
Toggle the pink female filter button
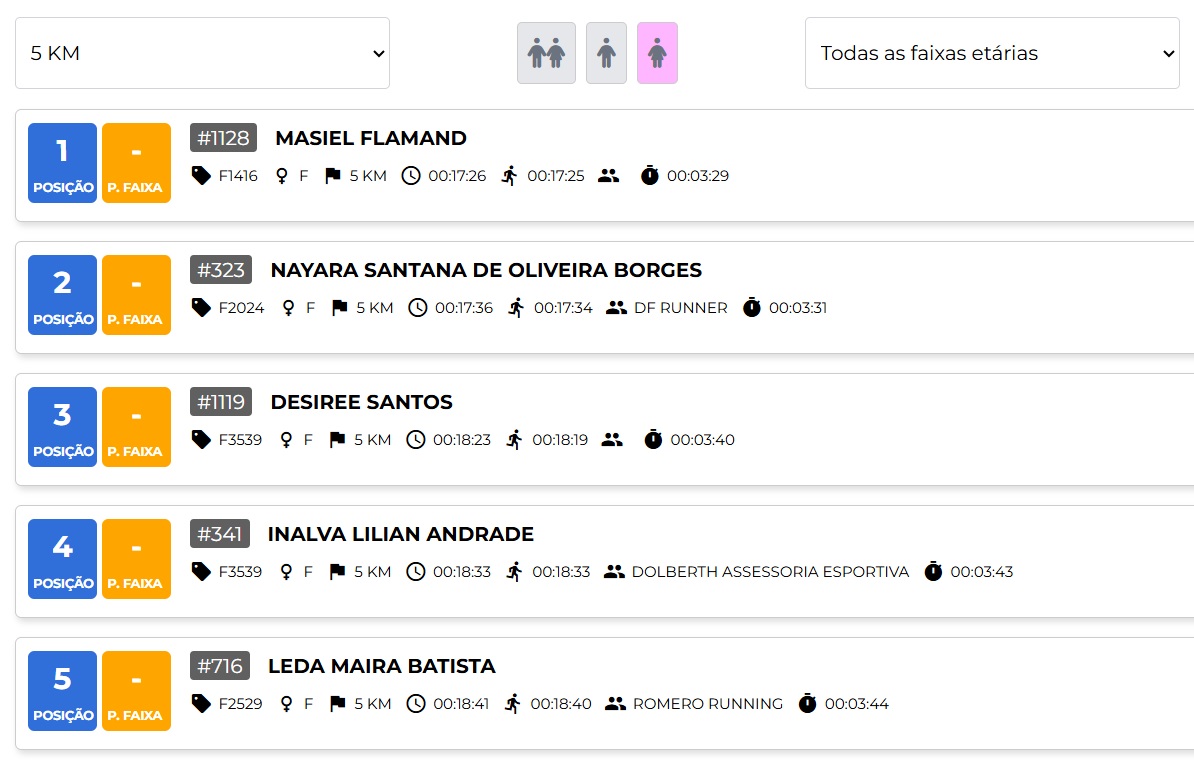click(657, 53)
